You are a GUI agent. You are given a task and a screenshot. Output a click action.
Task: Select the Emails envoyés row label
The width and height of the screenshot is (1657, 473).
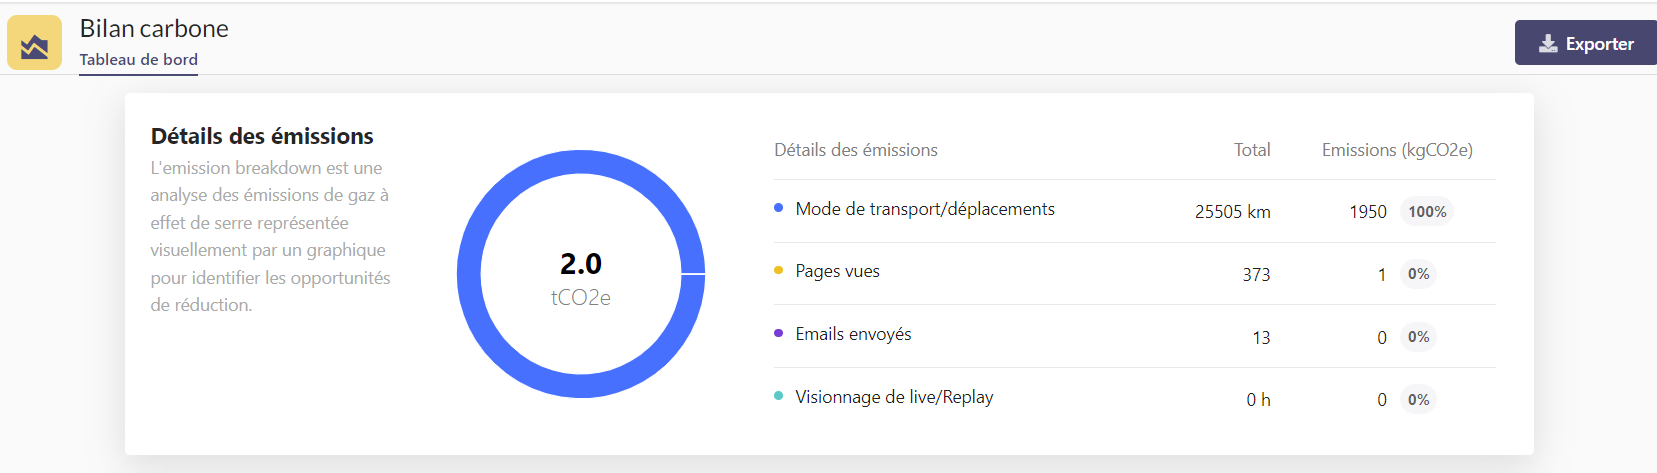[853, 334]
